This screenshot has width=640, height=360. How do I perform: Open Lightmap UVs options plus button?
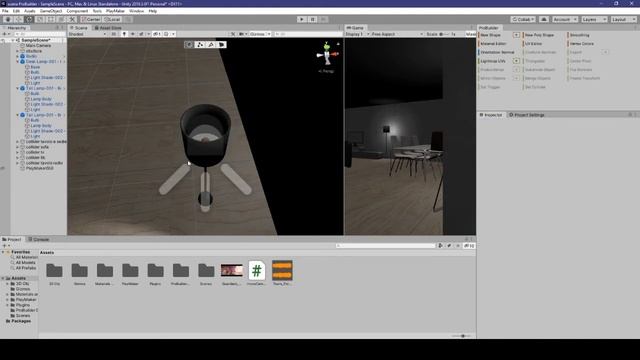(x=516, y=61)
